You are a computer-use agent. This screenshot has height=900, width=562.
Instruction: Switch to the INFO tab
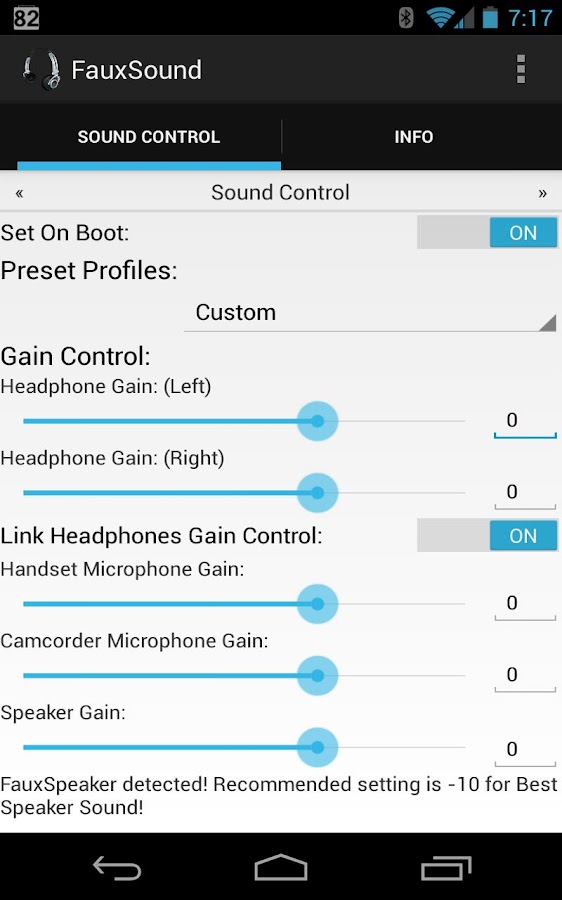(413, 137)
